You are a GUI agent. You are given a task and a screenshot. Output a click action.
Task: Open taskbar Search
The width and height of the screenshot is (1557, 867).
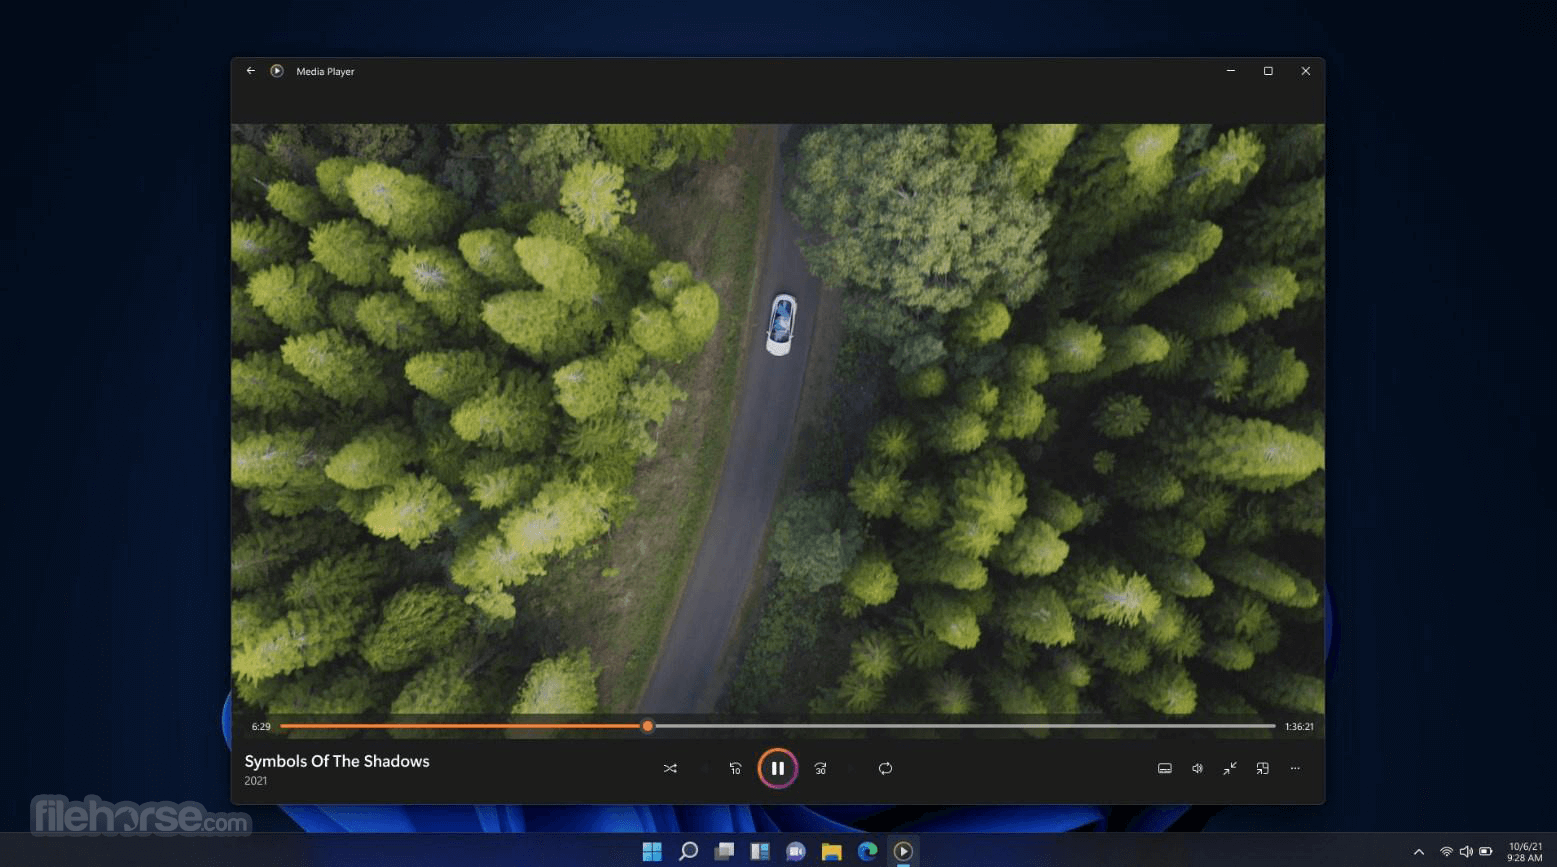pyautogui.click(x=688, y=851)
